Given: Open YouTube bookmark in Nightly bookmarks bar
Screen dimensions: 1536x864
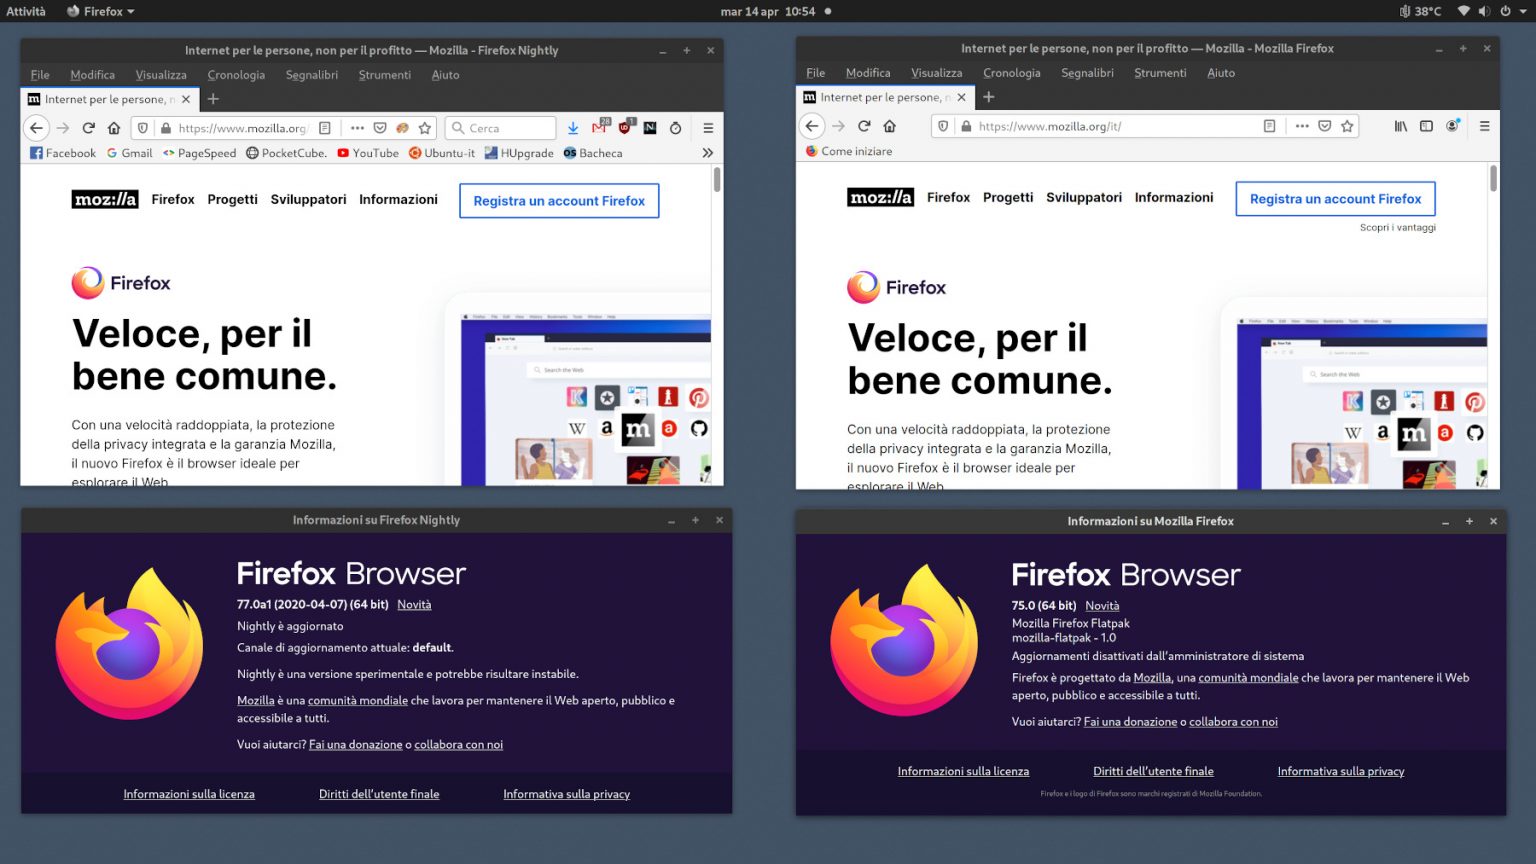Looking at the screenshot, I should (x=368, y=153).
